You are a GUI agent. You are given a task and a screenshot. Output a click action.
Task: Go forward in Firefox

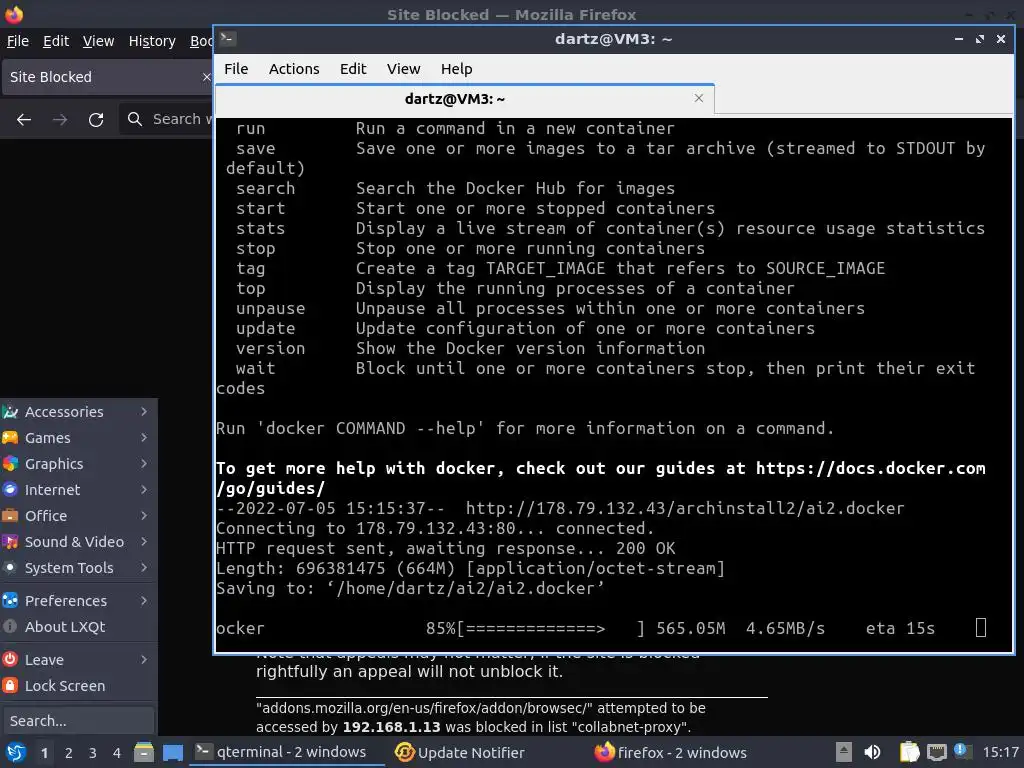tap(60, 120)
